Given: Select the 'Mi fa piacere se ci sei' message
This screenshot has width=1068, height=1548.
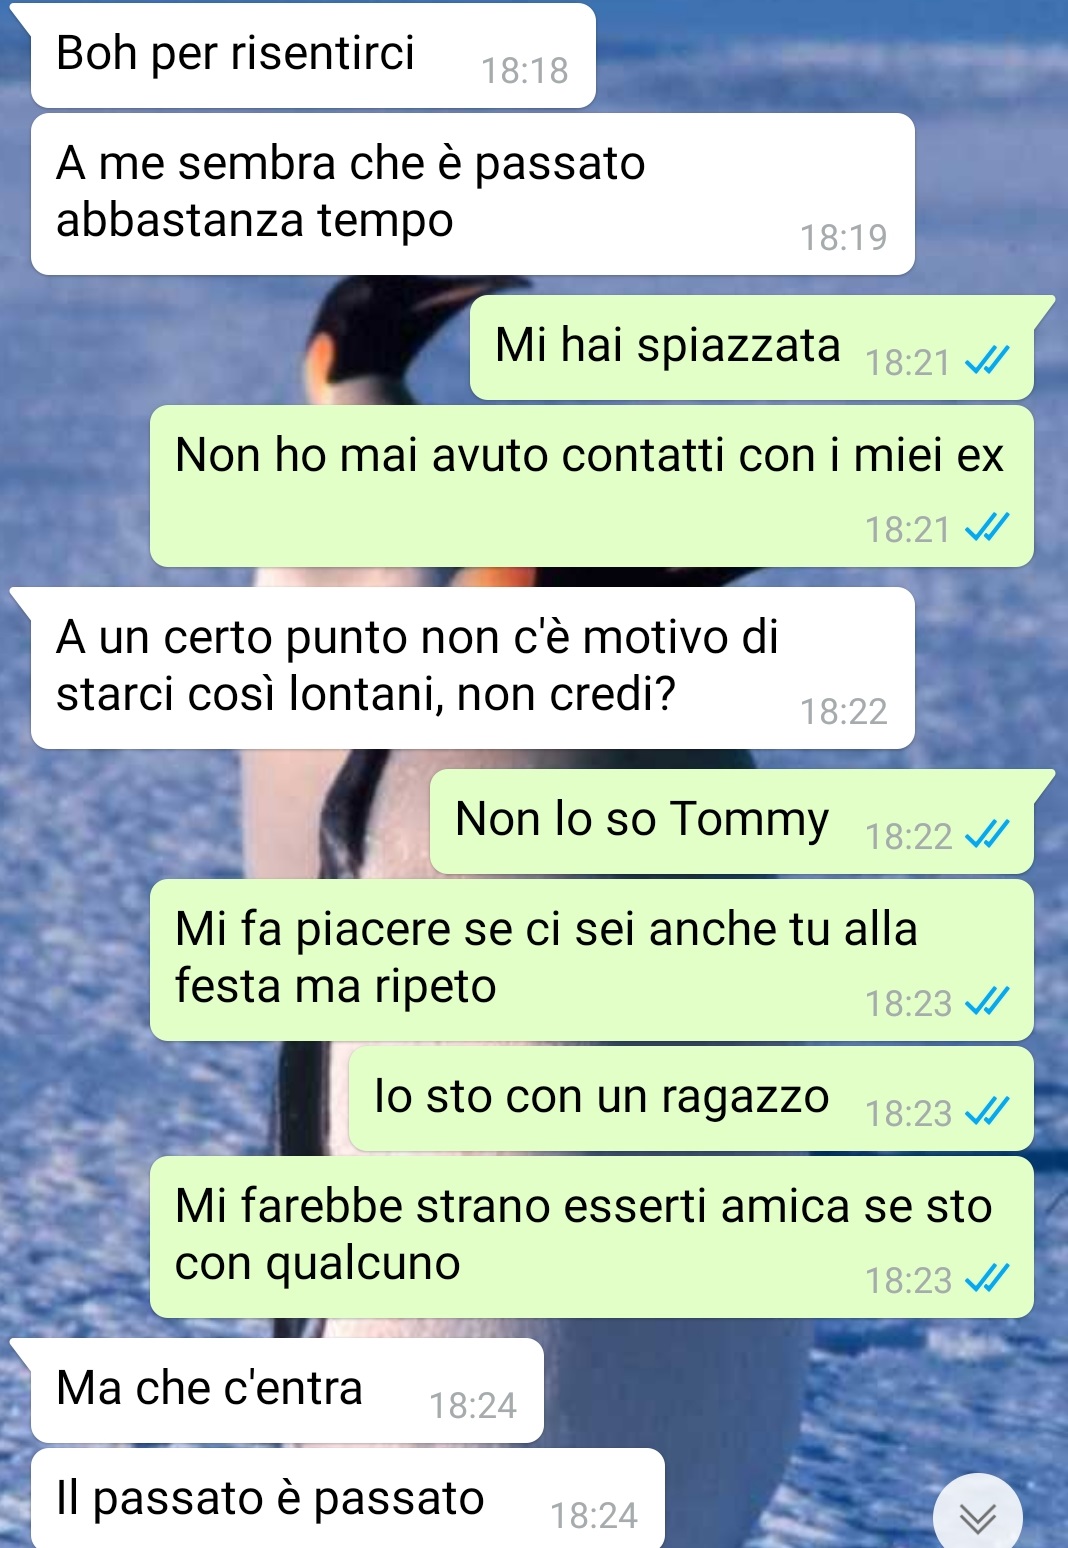Looking at the screenshot, I should (592, 960).
